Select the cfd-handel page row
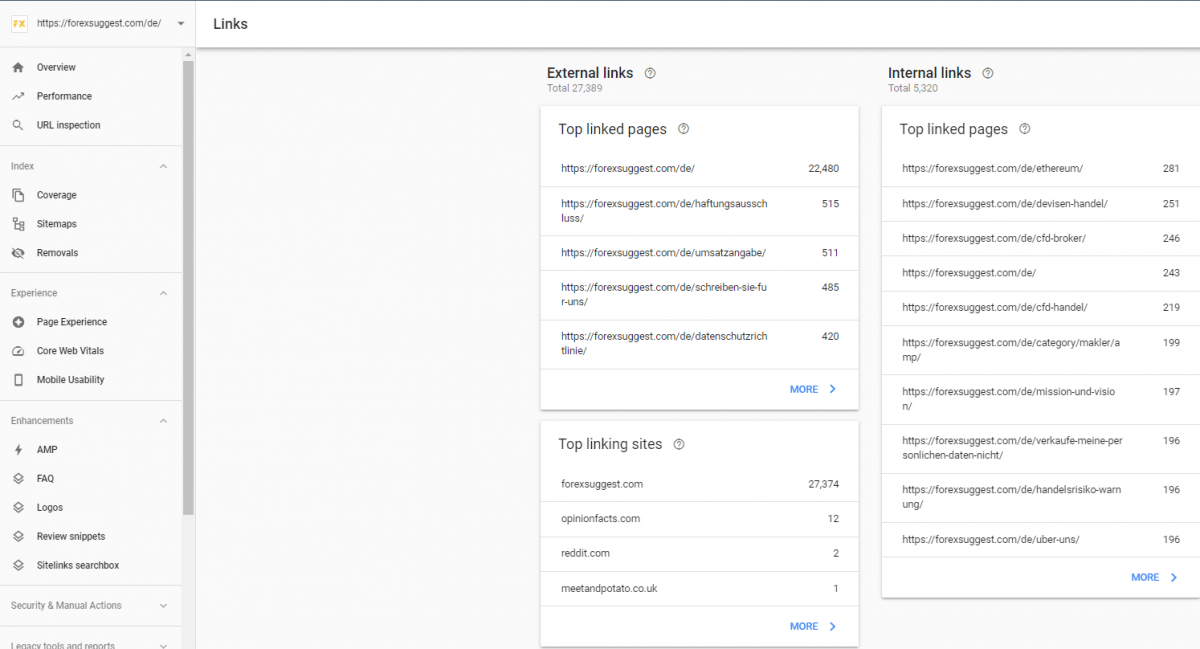 [x=1040, y=308]
